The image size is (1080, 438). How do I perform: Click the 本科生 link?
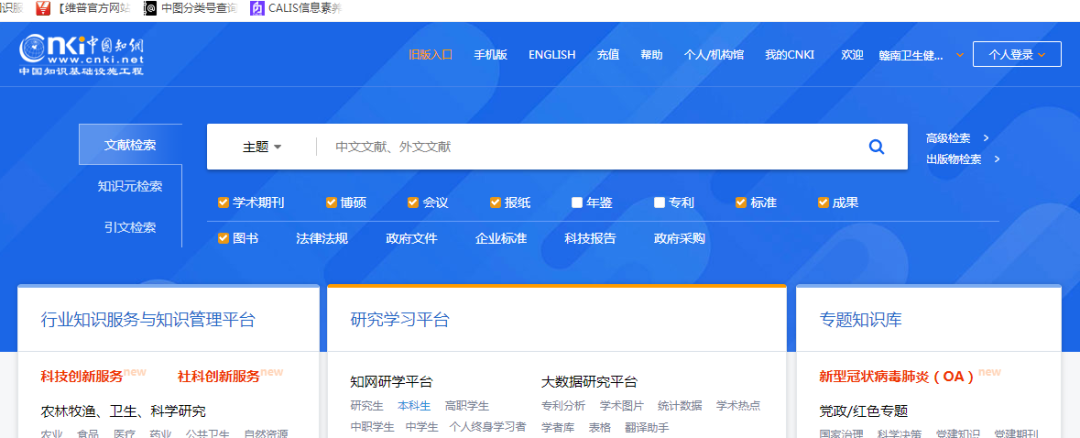point(414,406)
